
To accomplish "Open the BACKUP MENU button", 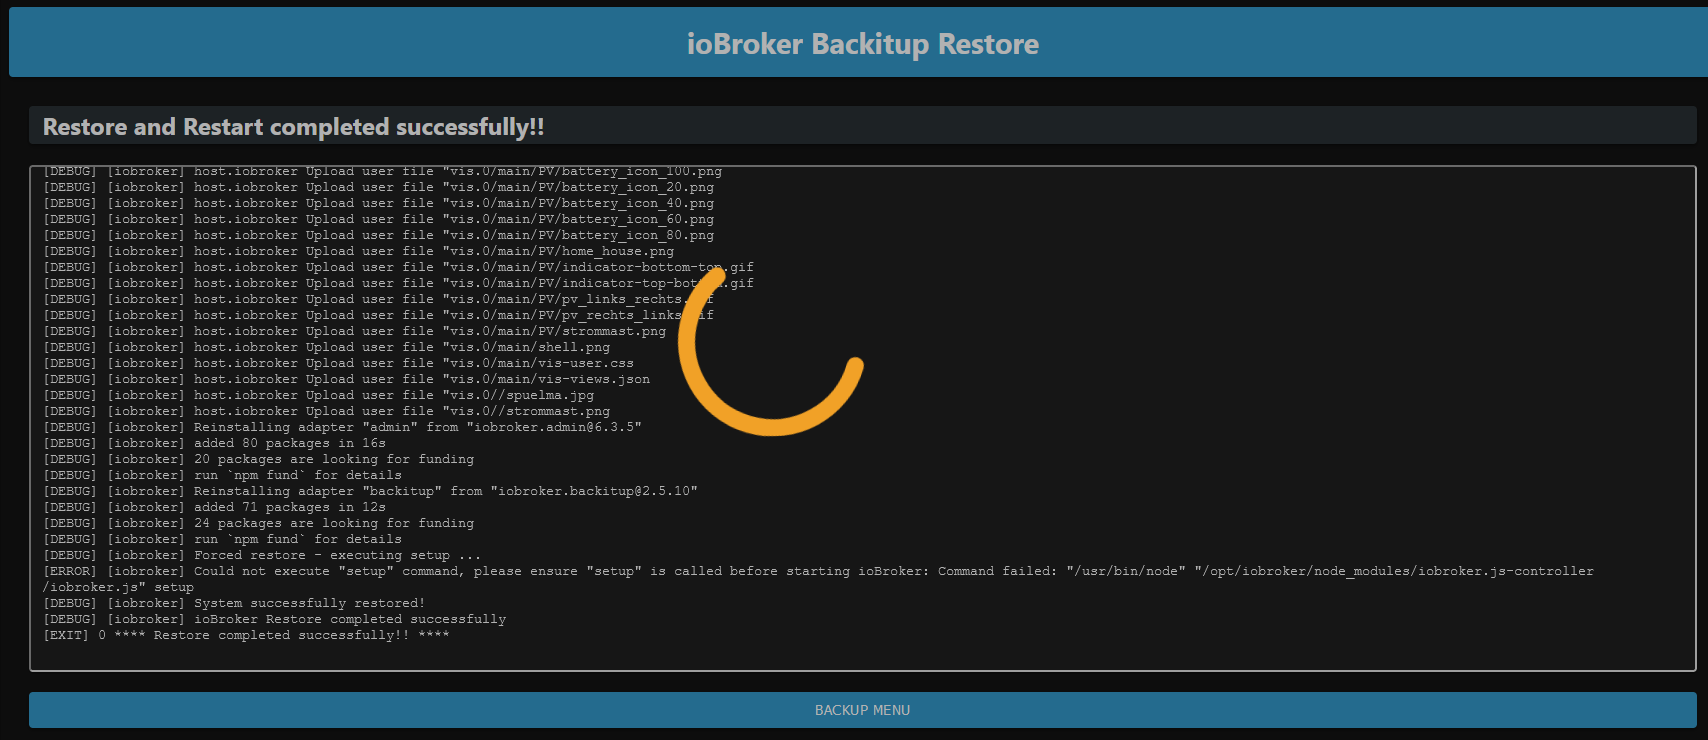I will [x=862, y=710].
